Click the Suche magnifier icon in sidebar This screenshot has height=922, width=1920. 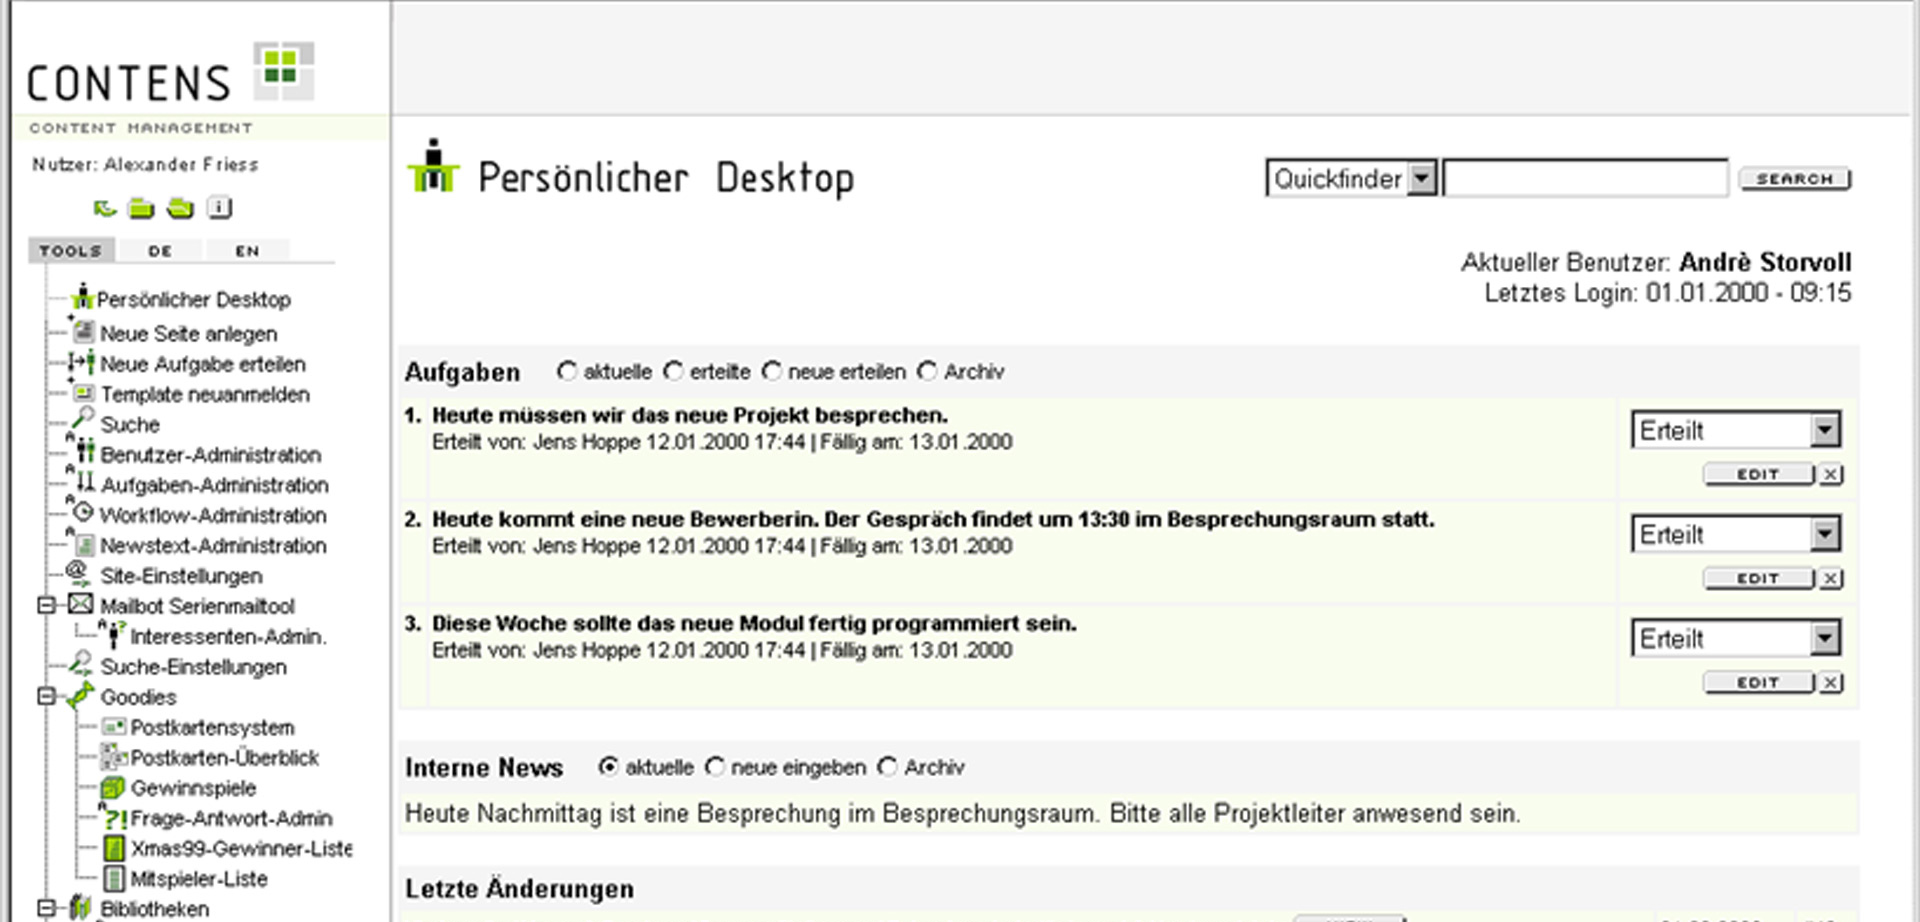[x=83, y=420]
